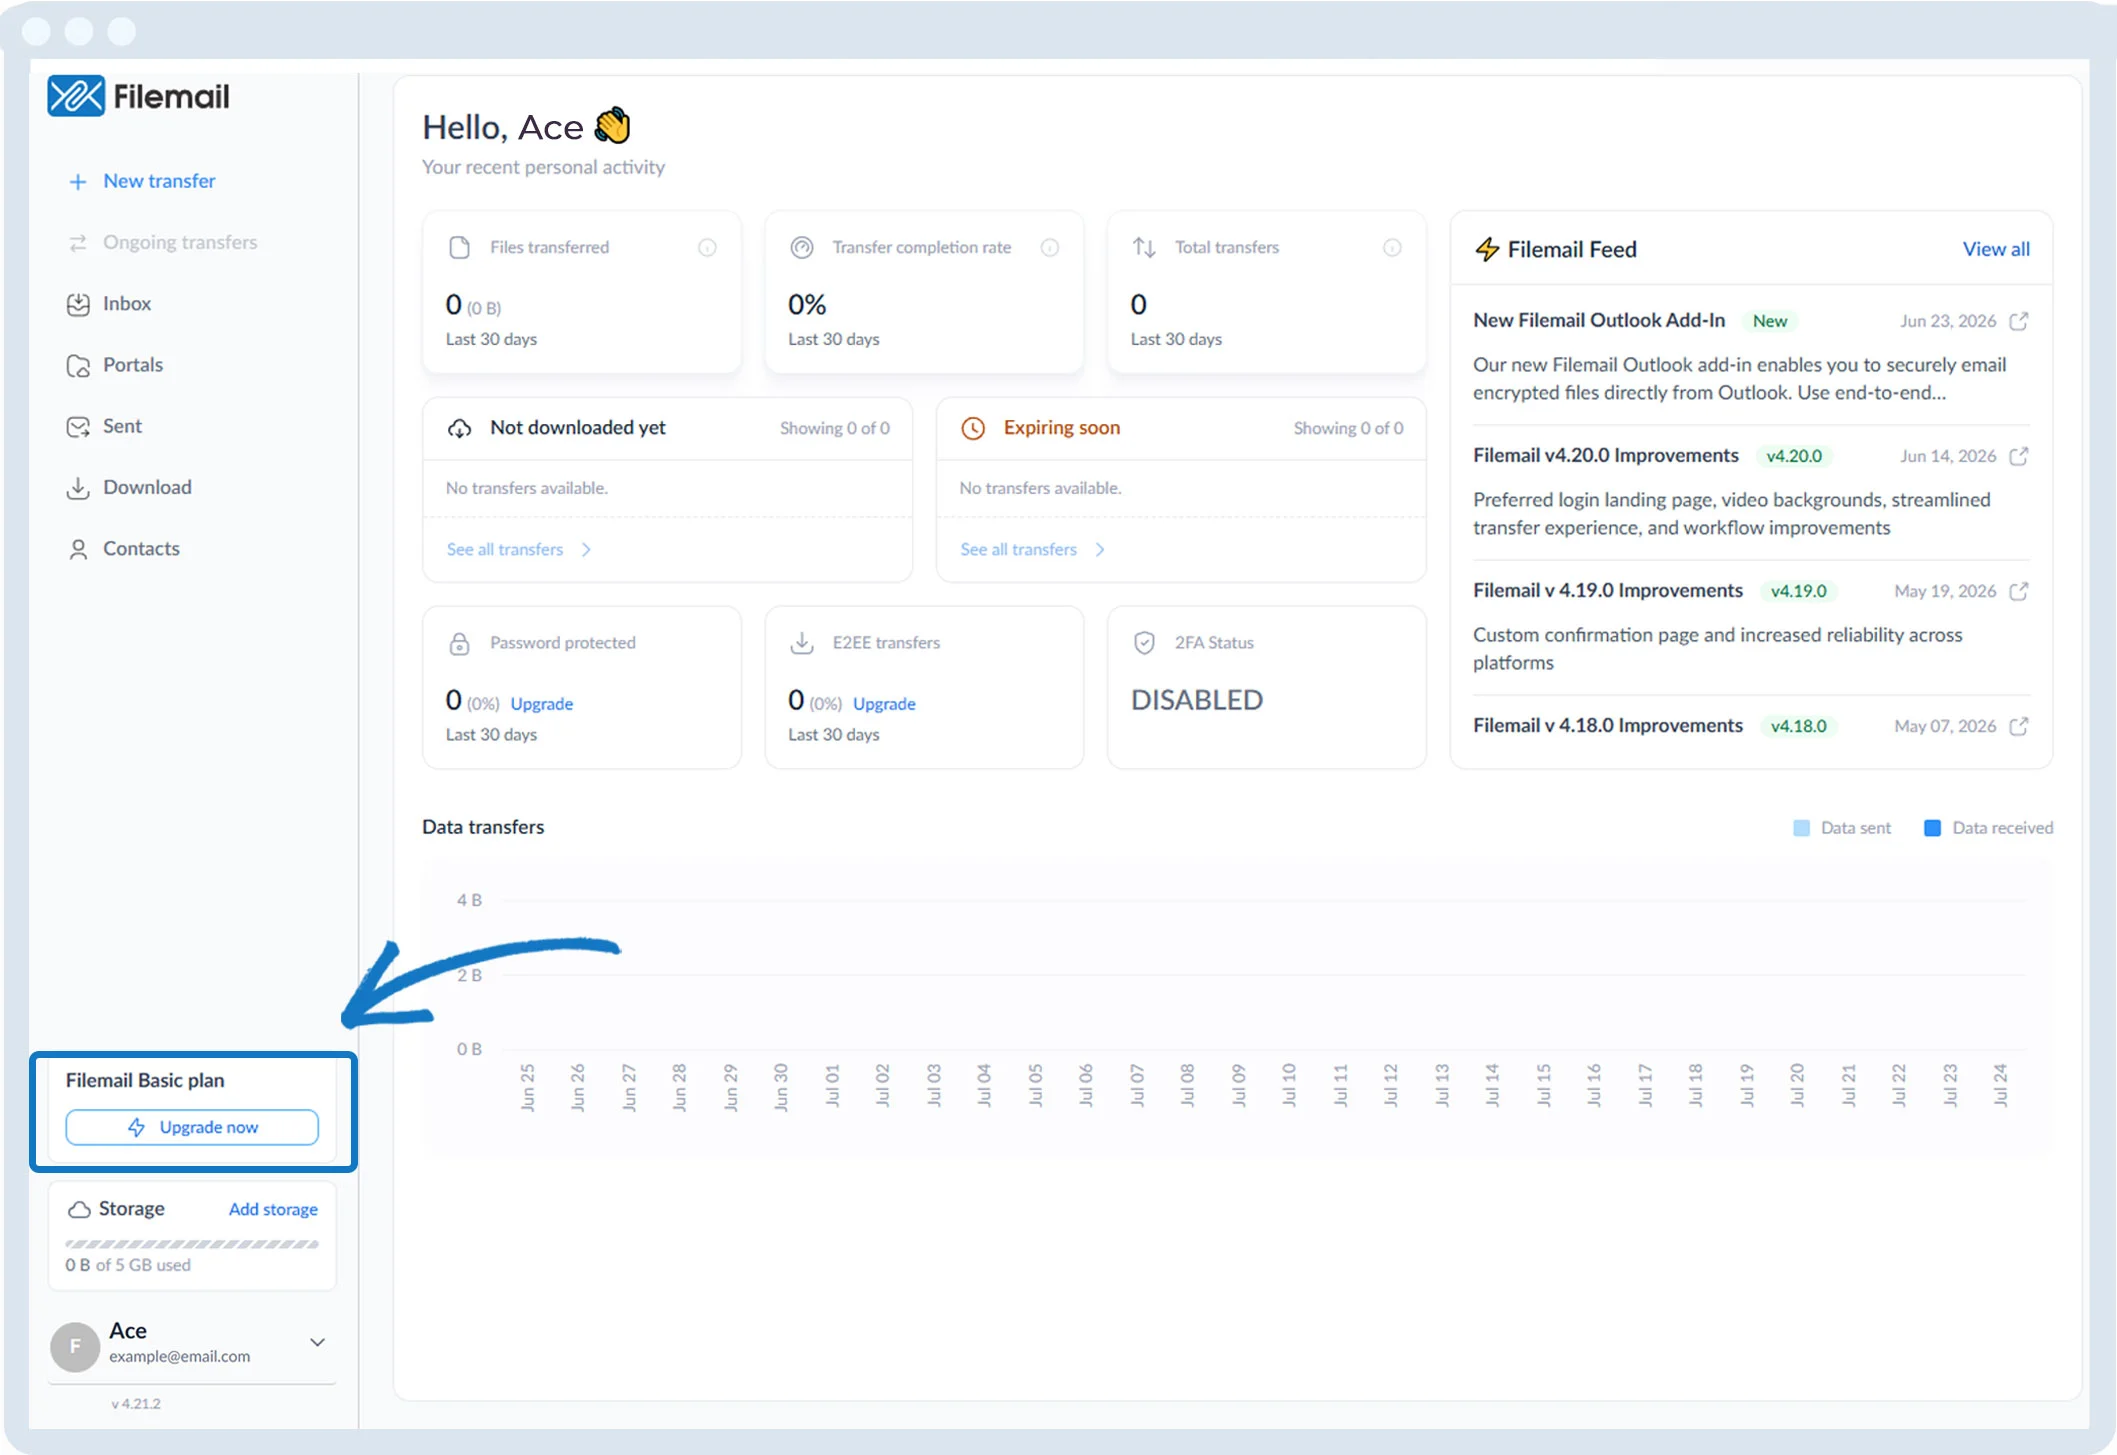Click Upgrade link on Password protected card
Screen dimensions: 2117x1455
(x=542, y=703)
